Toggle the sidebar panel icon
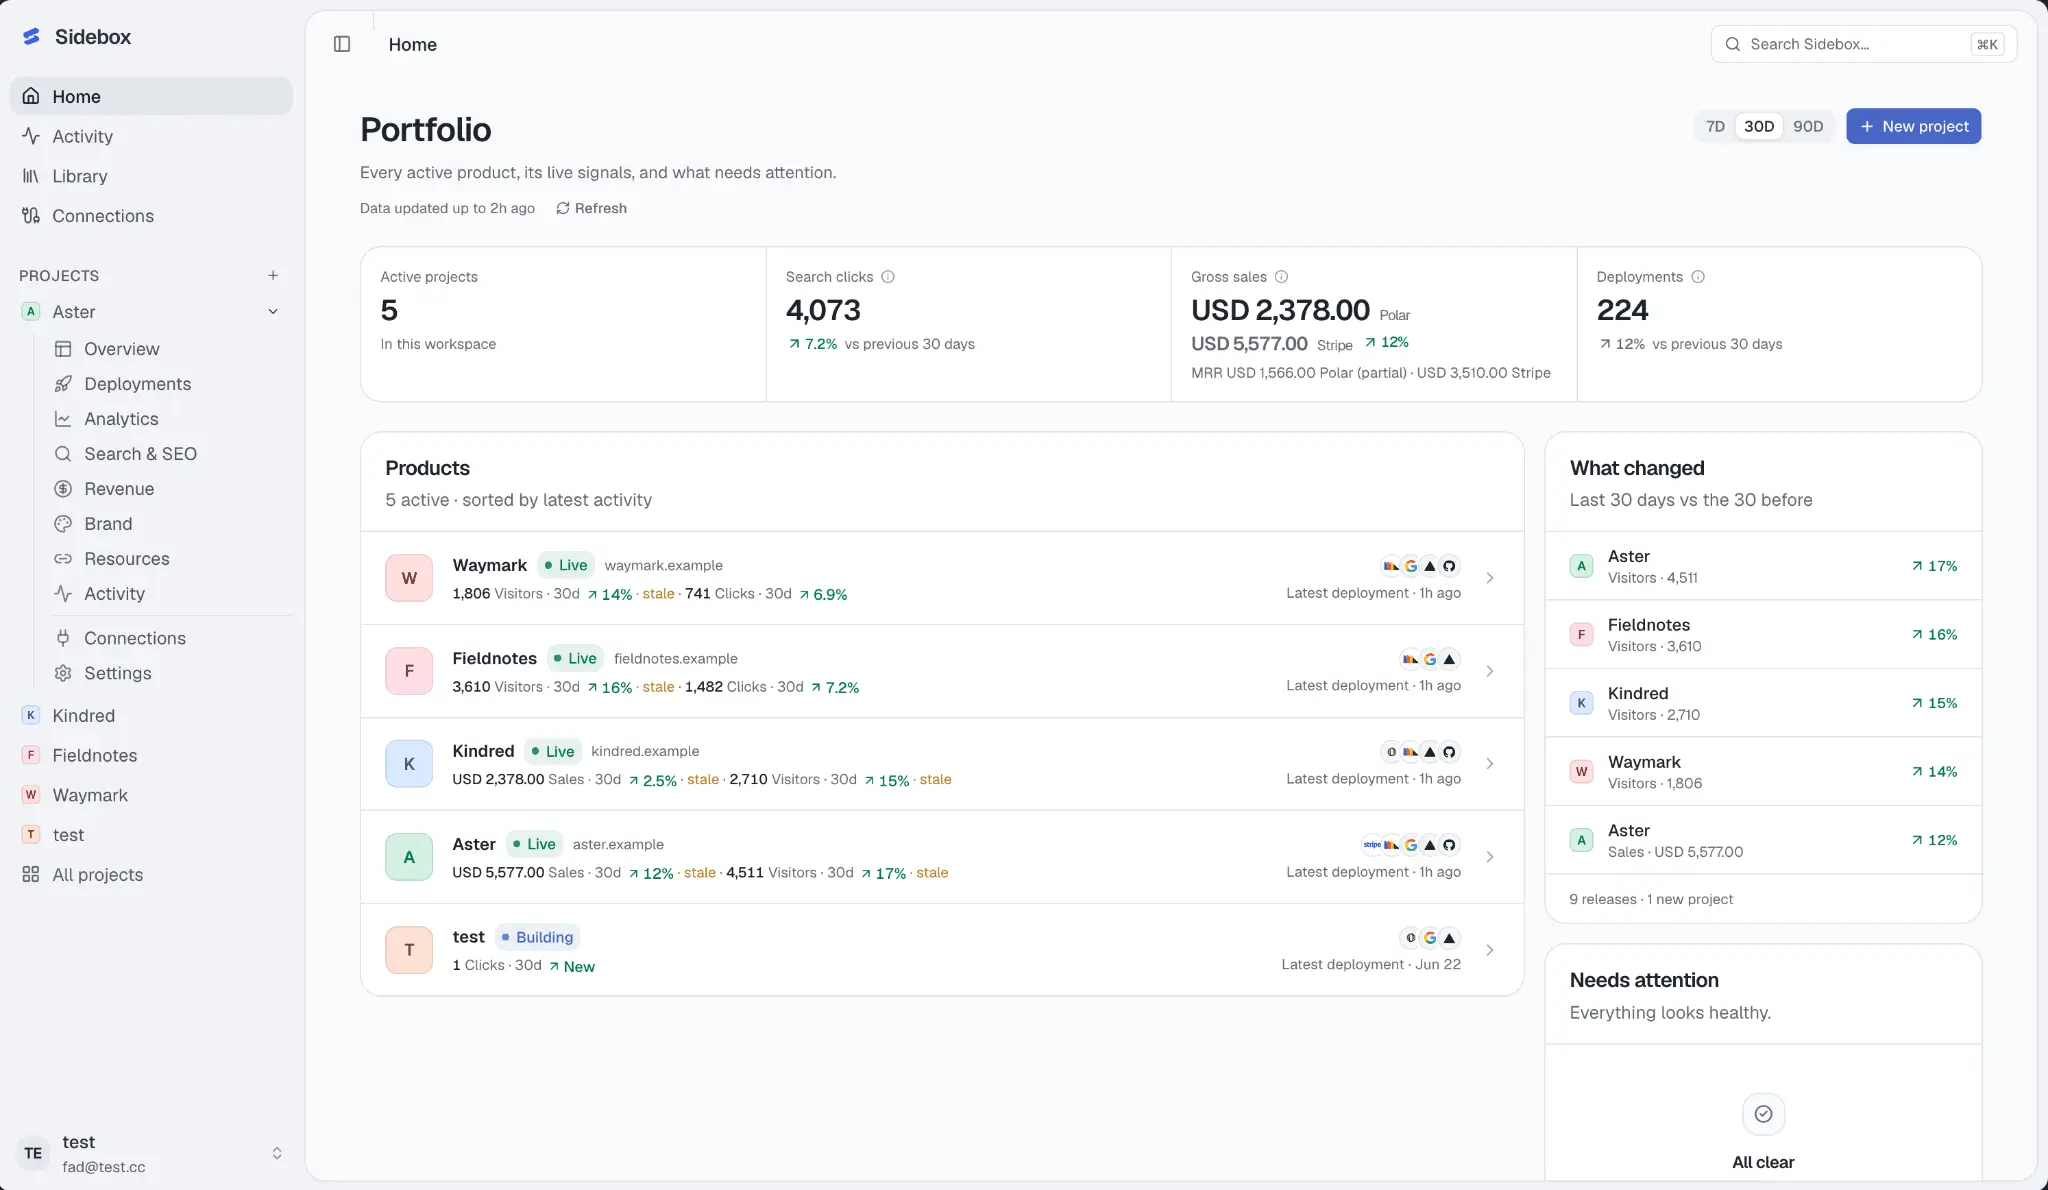Viewport: 2048px width, 1190px height. coord(342,44)
